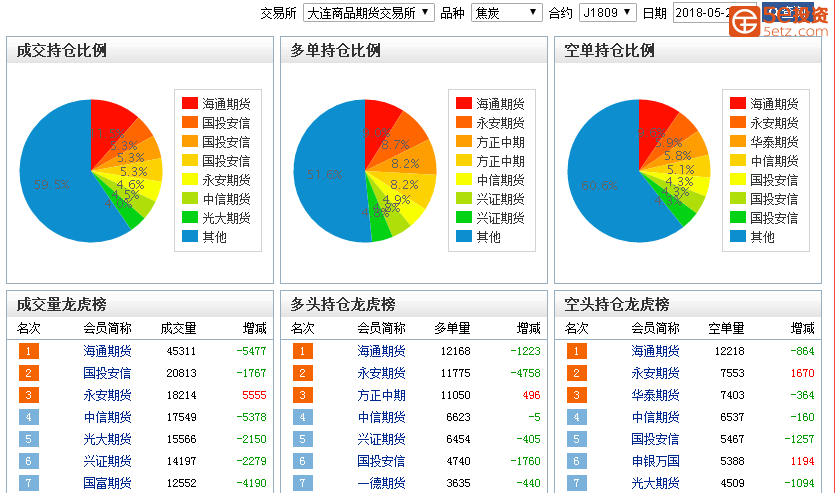Click the red 海通期货 swatch in 成交持仓比例 legend
Image resolution: width=836 pixels, height=493 pixels.
point(190,104)
